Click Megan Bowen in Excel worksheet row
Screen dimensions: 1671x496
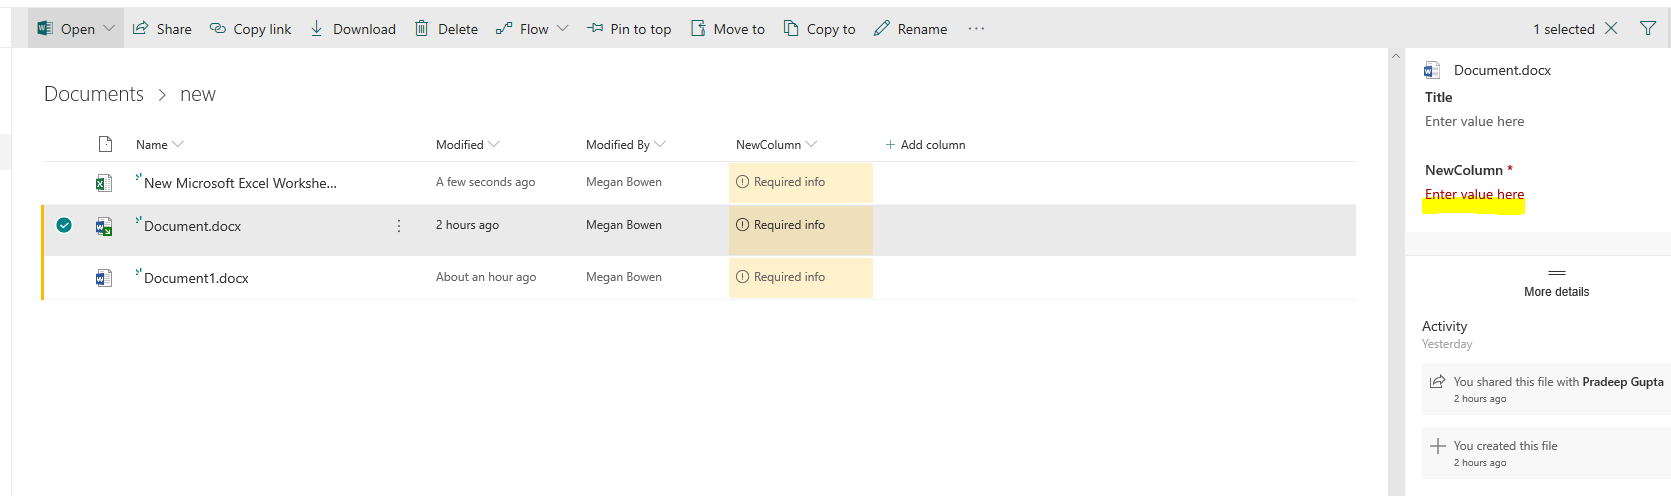[x=624, y=182]
